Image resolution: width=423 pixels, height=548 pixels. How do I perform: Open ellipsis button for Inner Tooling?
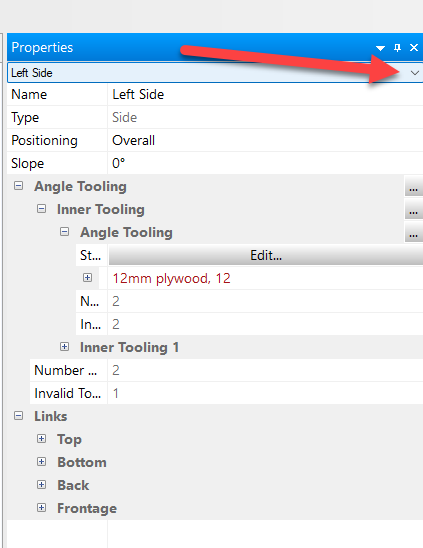tap(414, 209)
